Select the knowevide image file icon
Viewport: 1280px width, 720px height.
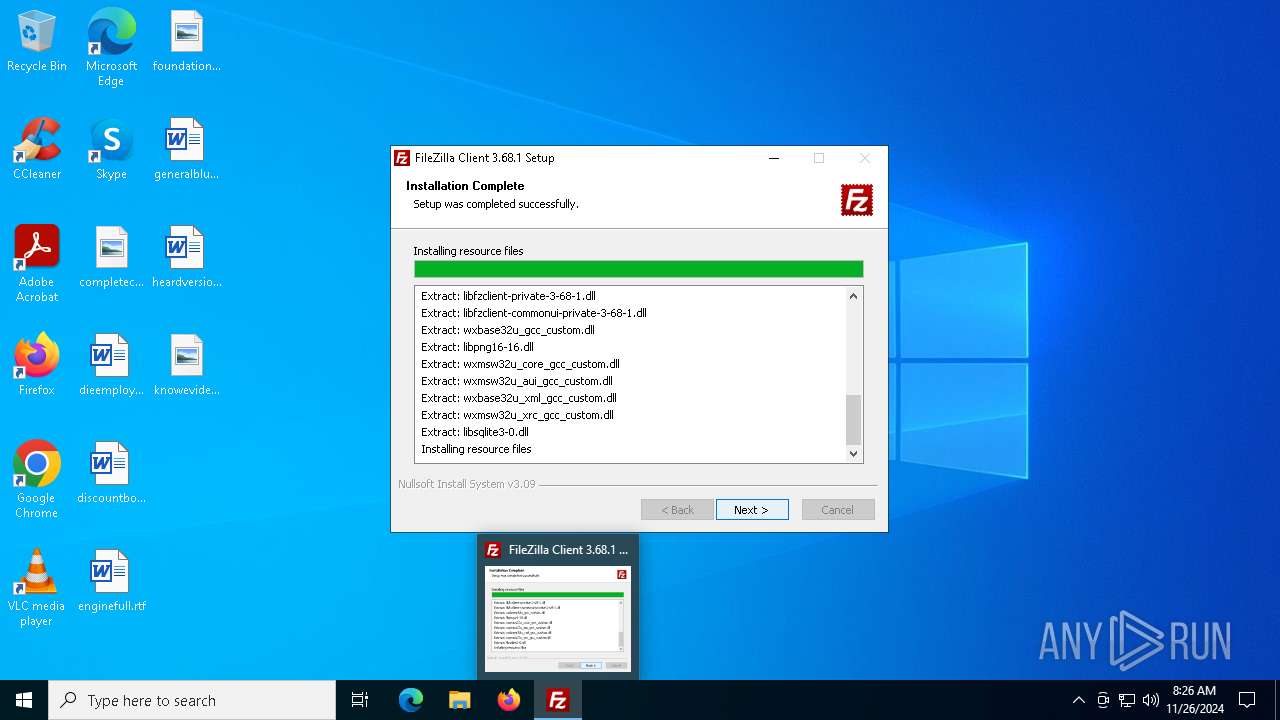click(186, 366)
